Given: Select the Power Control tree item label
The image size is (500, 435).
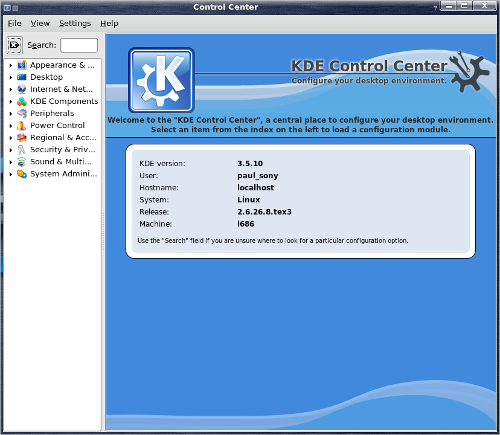Looking at the screenshot, I should [x=57, y=125].
